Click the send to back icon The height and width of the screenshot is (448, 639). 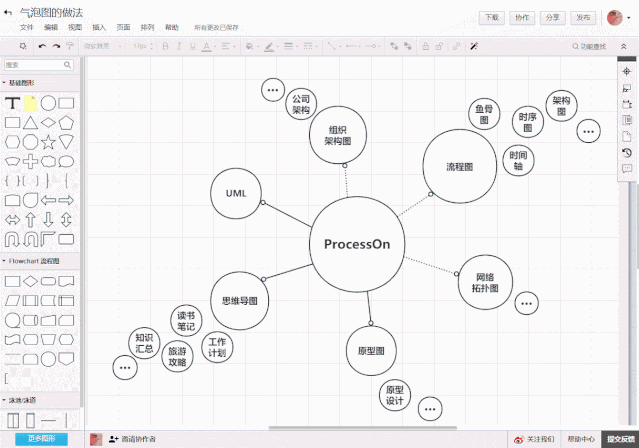pyautogui.click(x=408, y=46)
